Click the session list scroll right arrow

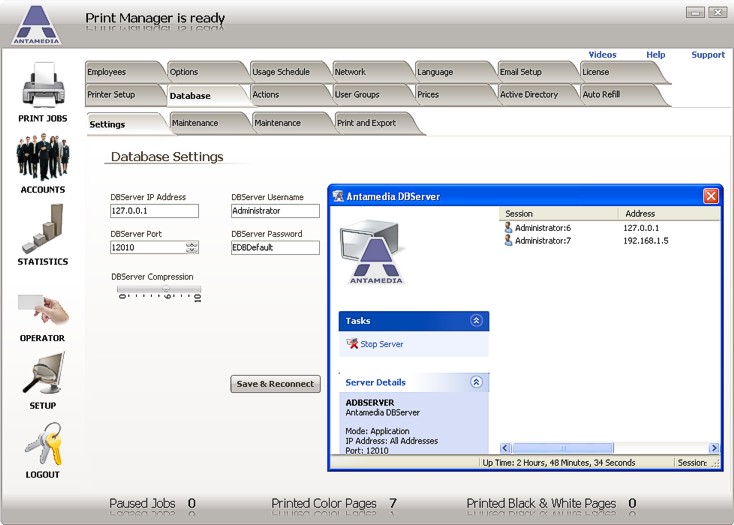tap(713, 448)
